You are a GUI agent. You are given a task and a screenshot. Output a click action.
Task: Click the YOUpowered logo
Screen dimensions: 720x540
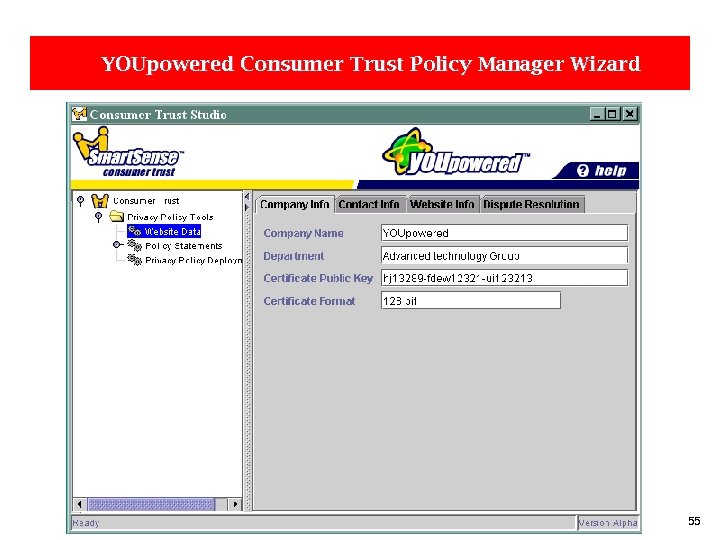pyautogui.click(x=455, y=153)
